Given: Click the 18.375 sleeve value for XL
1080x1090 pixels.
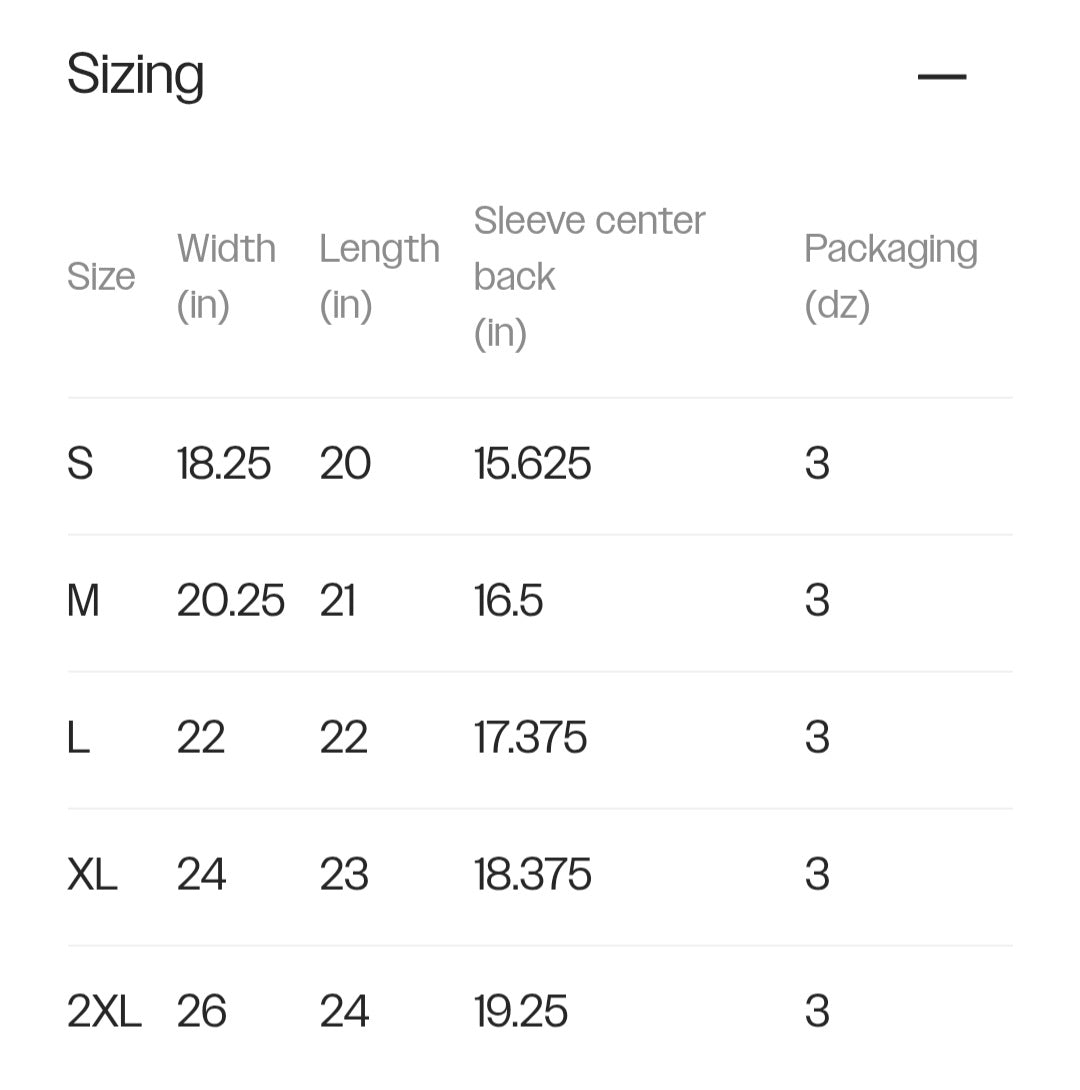Looking at the screenshot, I should pos(532,875).
